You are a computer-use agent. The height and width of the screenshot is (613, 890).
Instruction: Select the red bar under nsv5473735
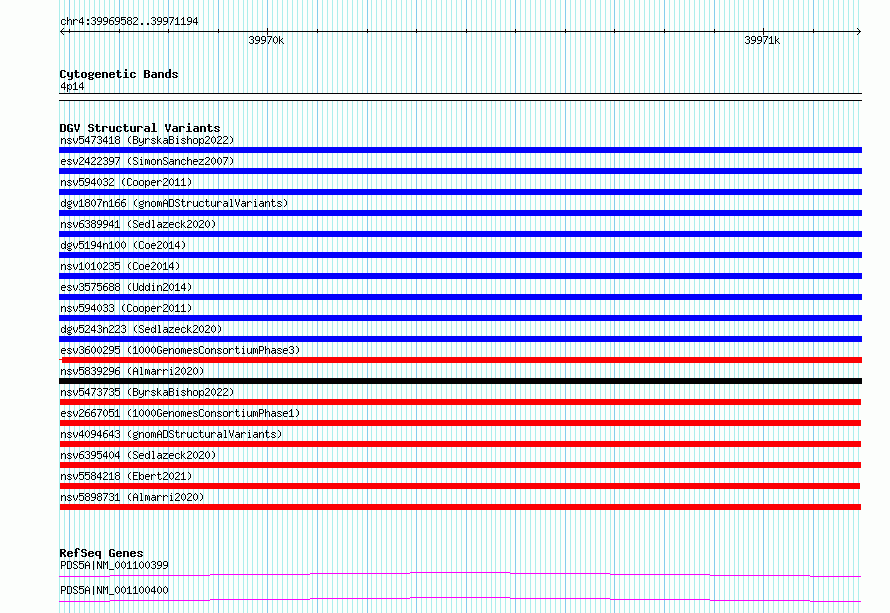click(460, 402)
